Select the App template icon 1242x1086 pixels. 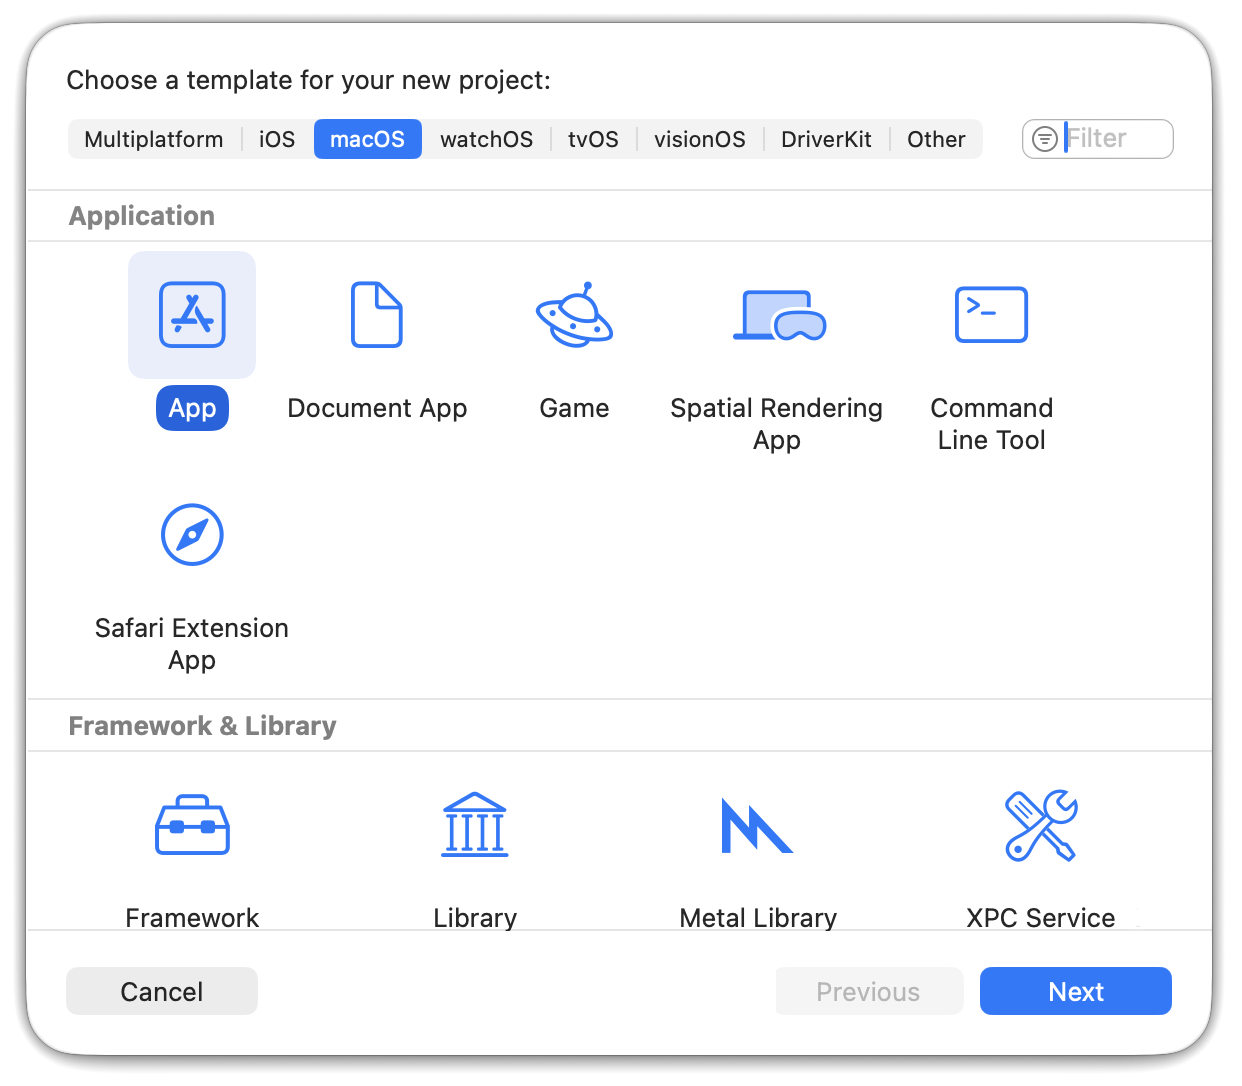(x=192, y=315)
